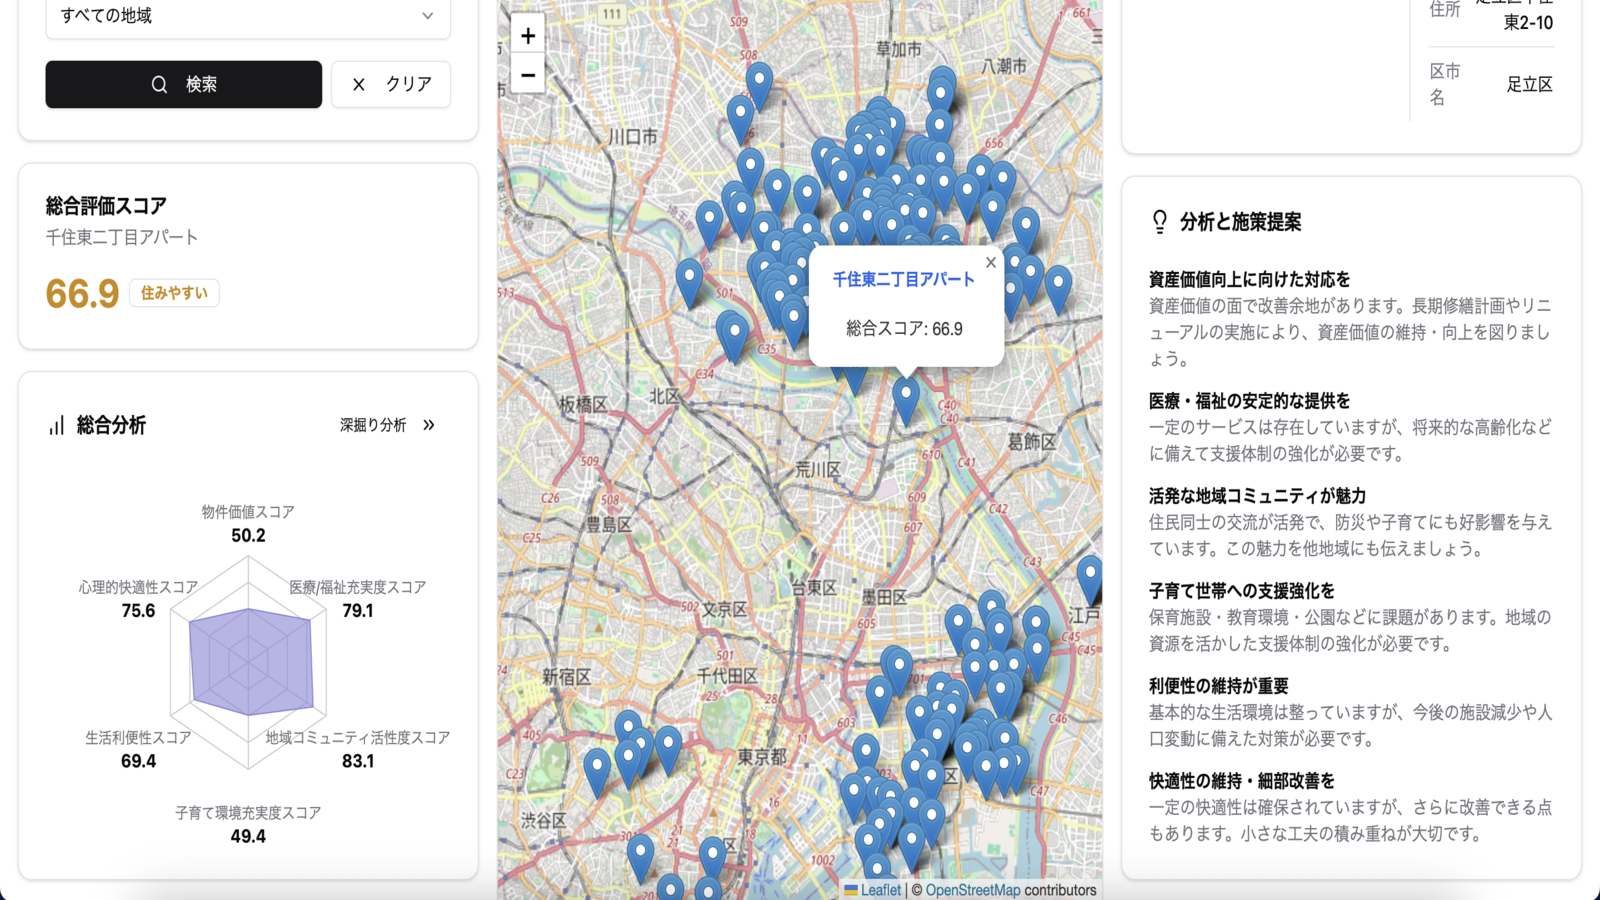
Task: Click the 千住東二丁目アパート title in popup
Action: point(904,280)
